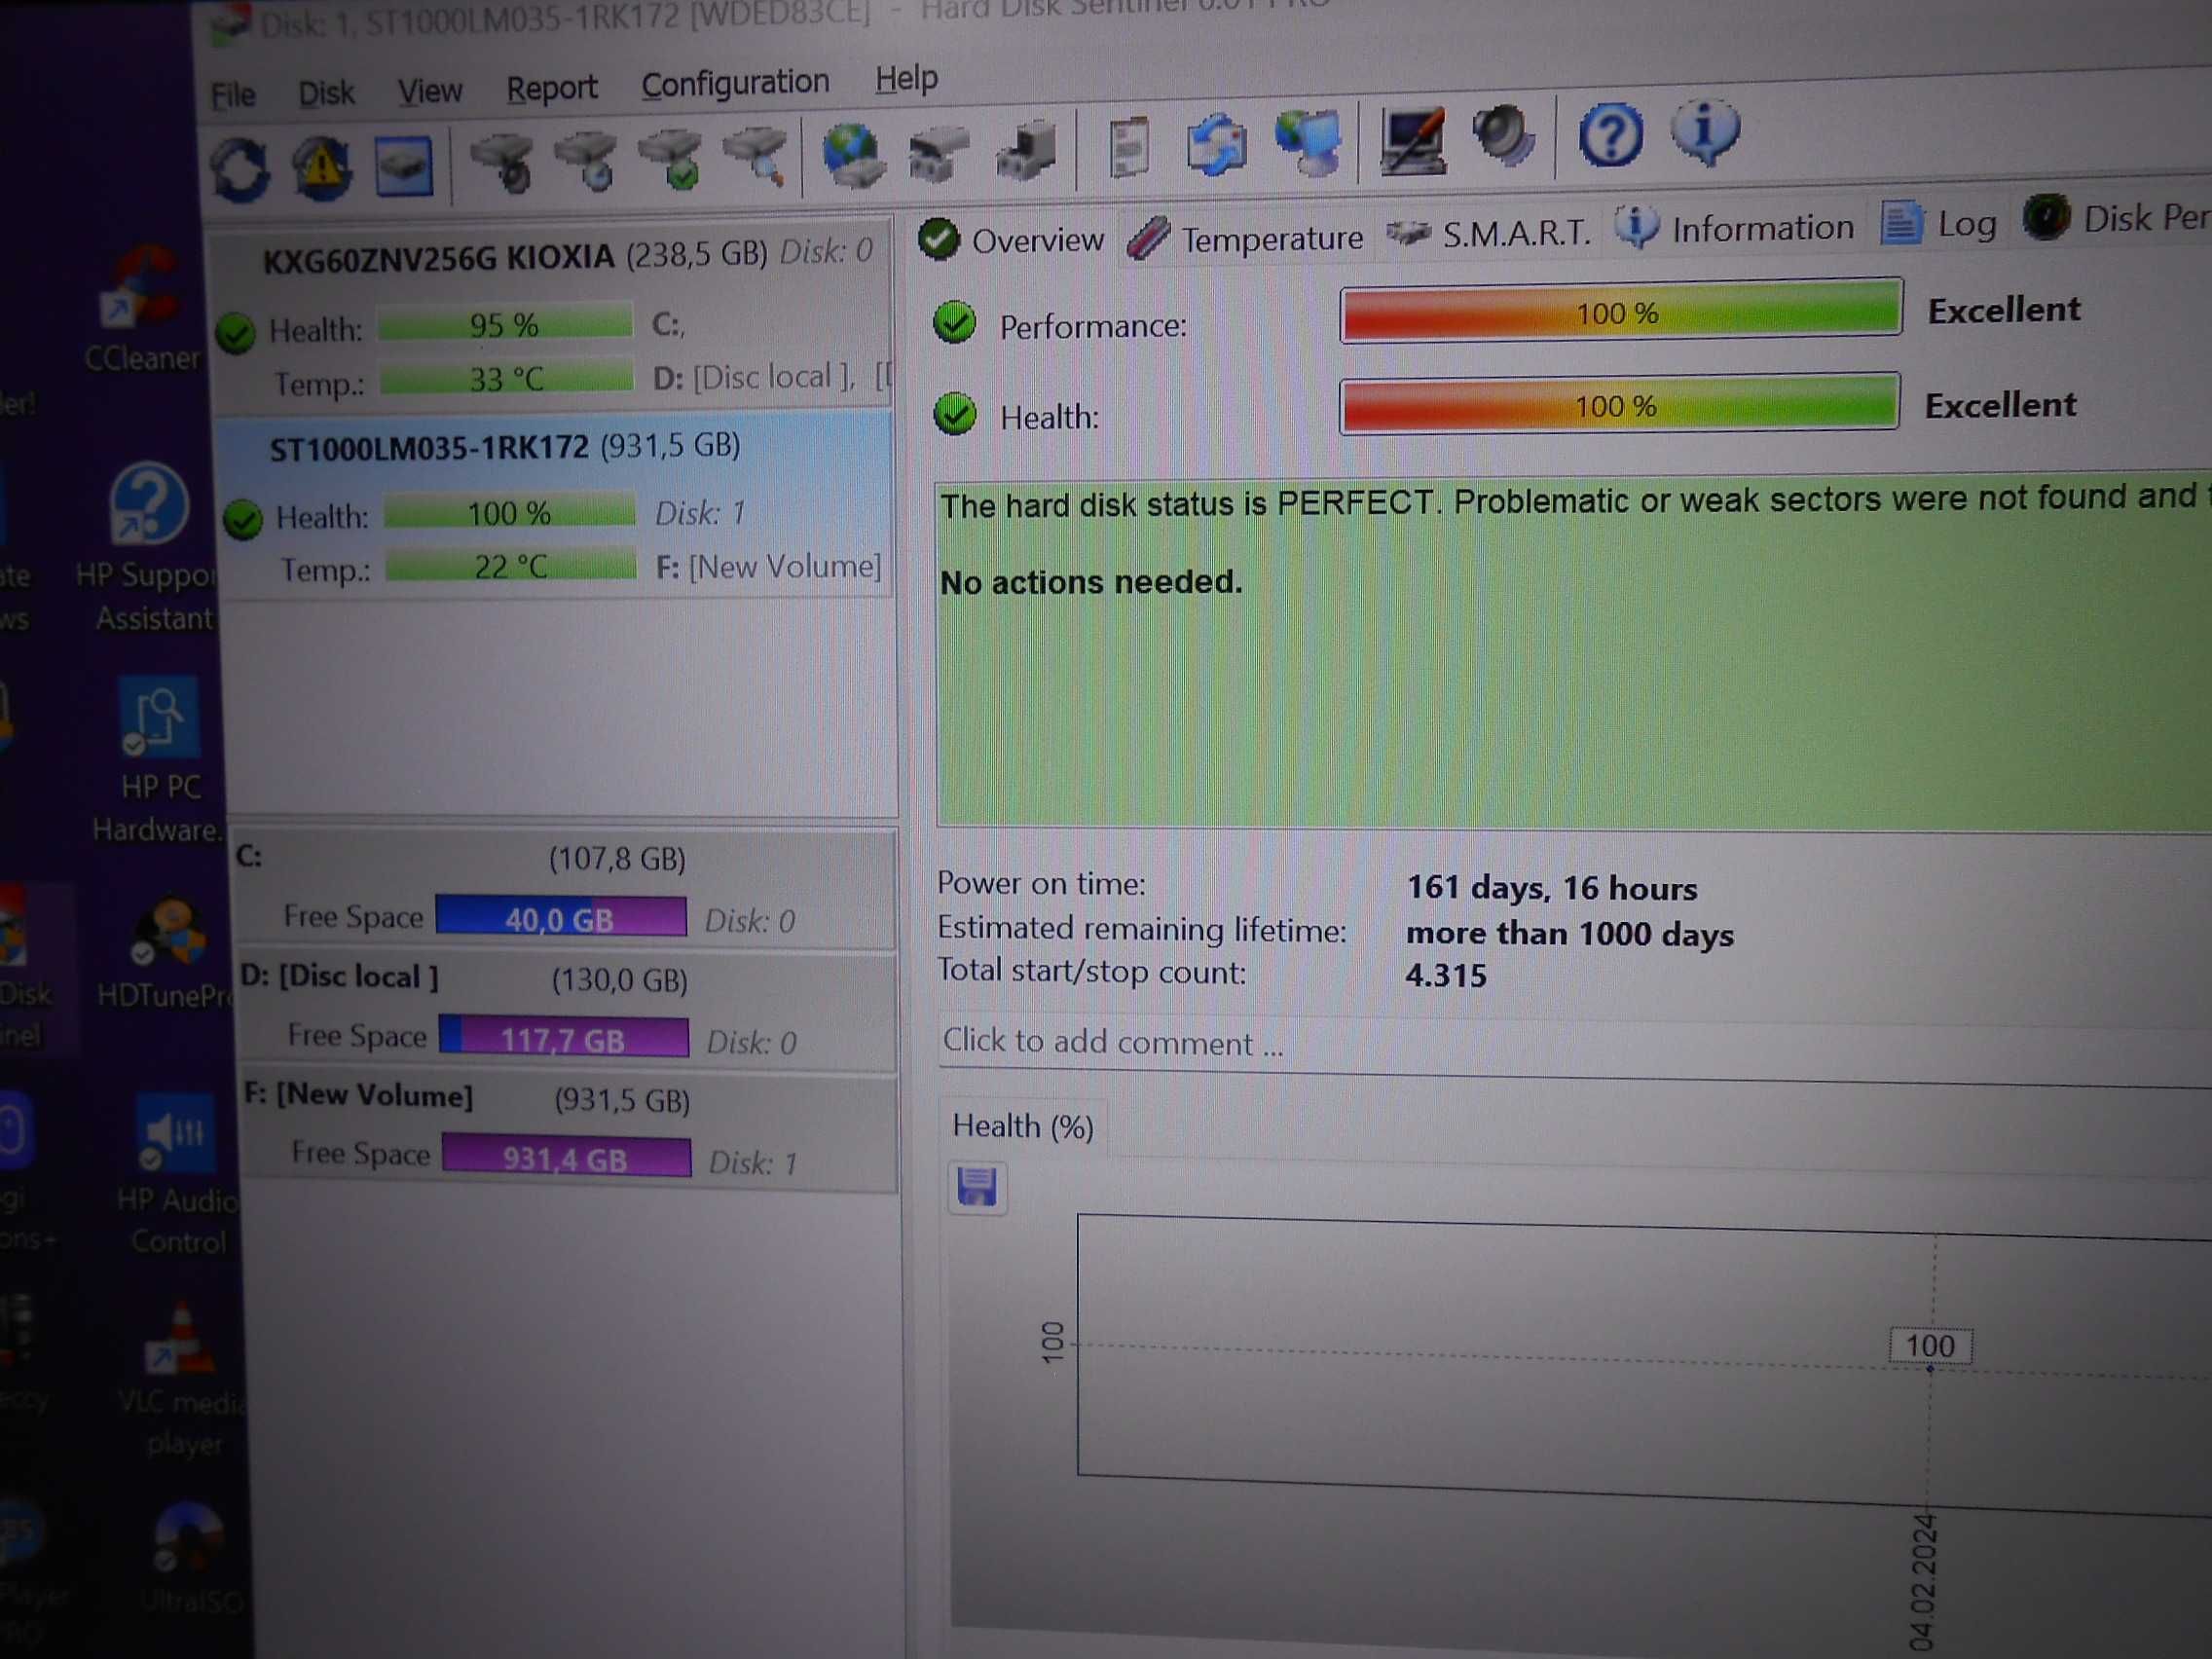This screenshot has height=1659, width=2212.
Task: Click the speaker toolbar icon
Action: pos(1503,137)
